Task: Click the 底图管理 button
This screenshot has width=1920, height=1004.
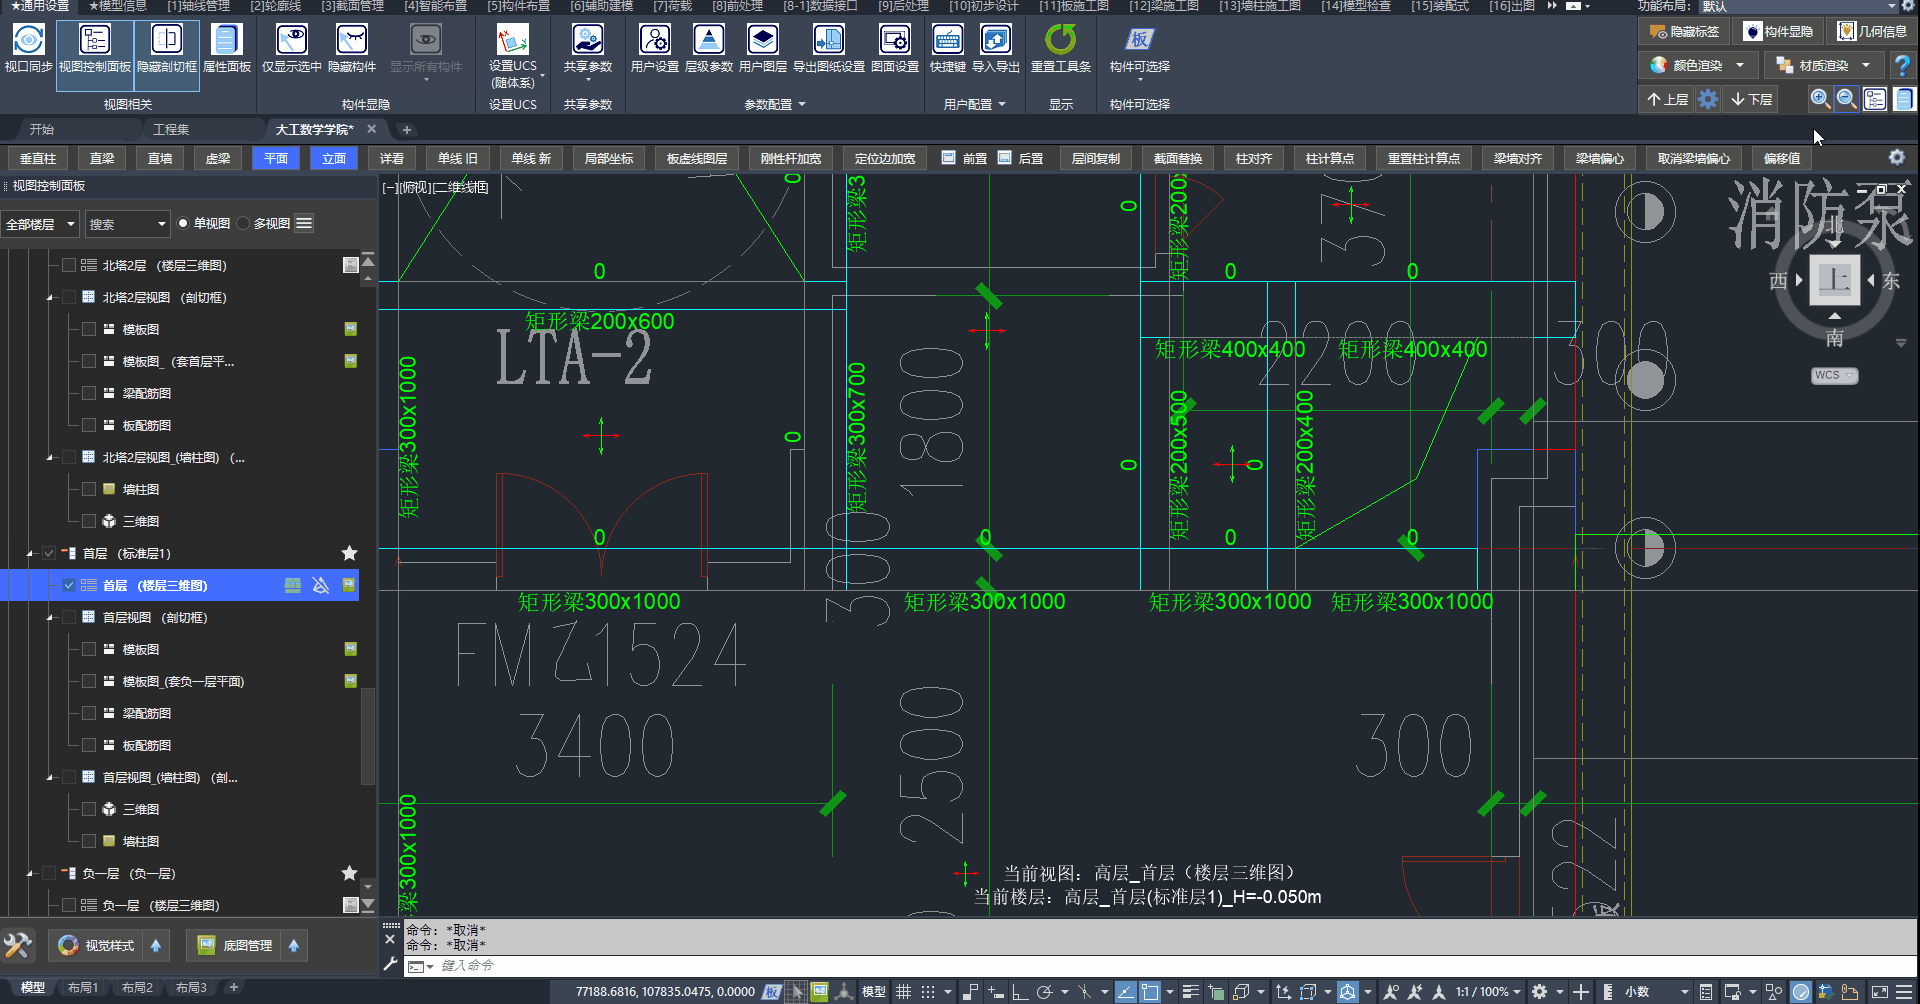Action: (236, 945)
